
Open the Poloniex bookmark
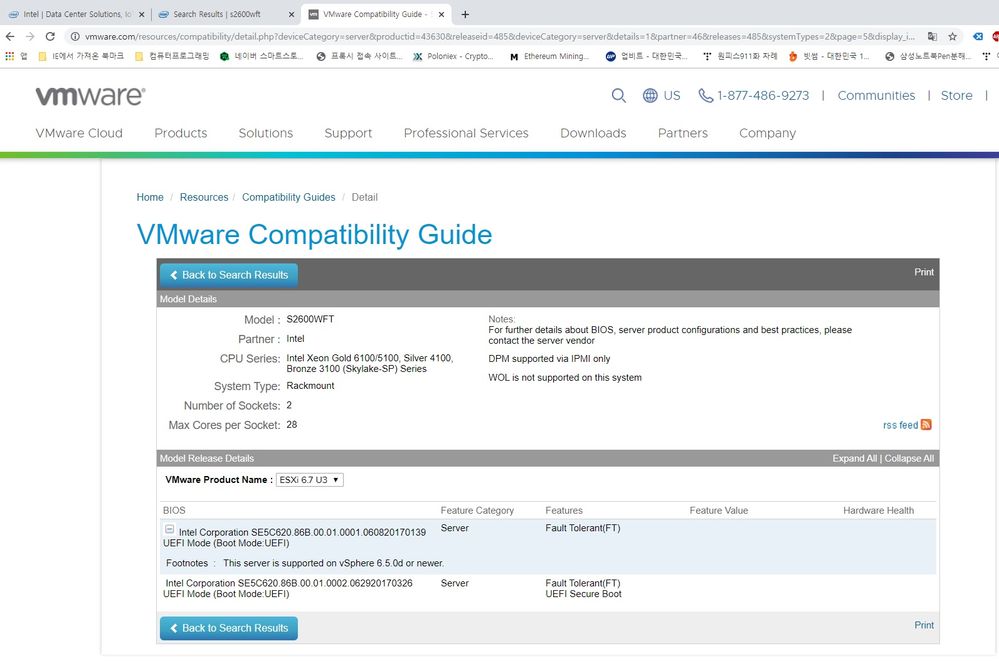[x=453, y=56]
